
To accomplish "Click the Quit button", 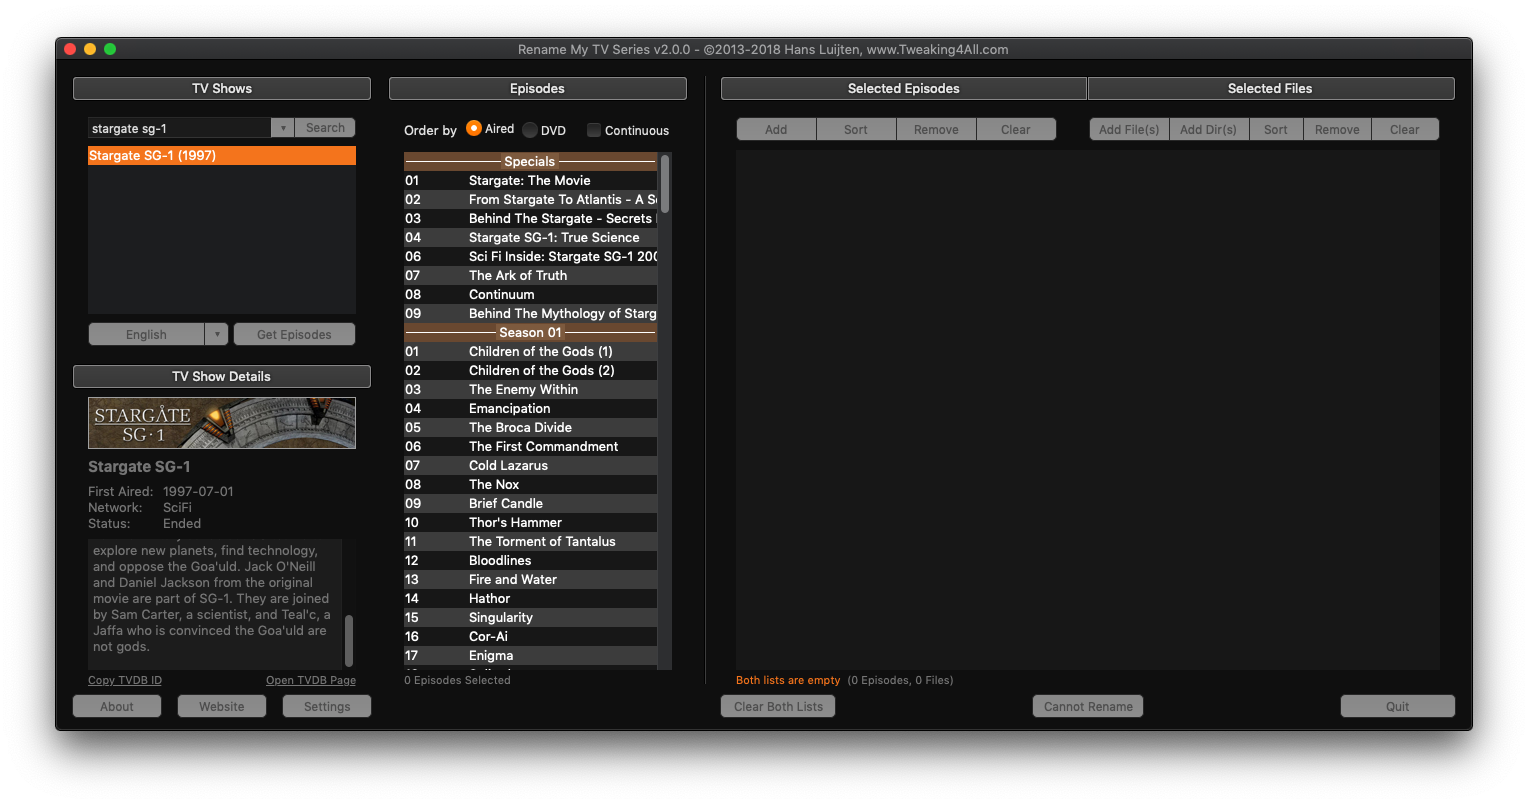I will coord(1397,706).
